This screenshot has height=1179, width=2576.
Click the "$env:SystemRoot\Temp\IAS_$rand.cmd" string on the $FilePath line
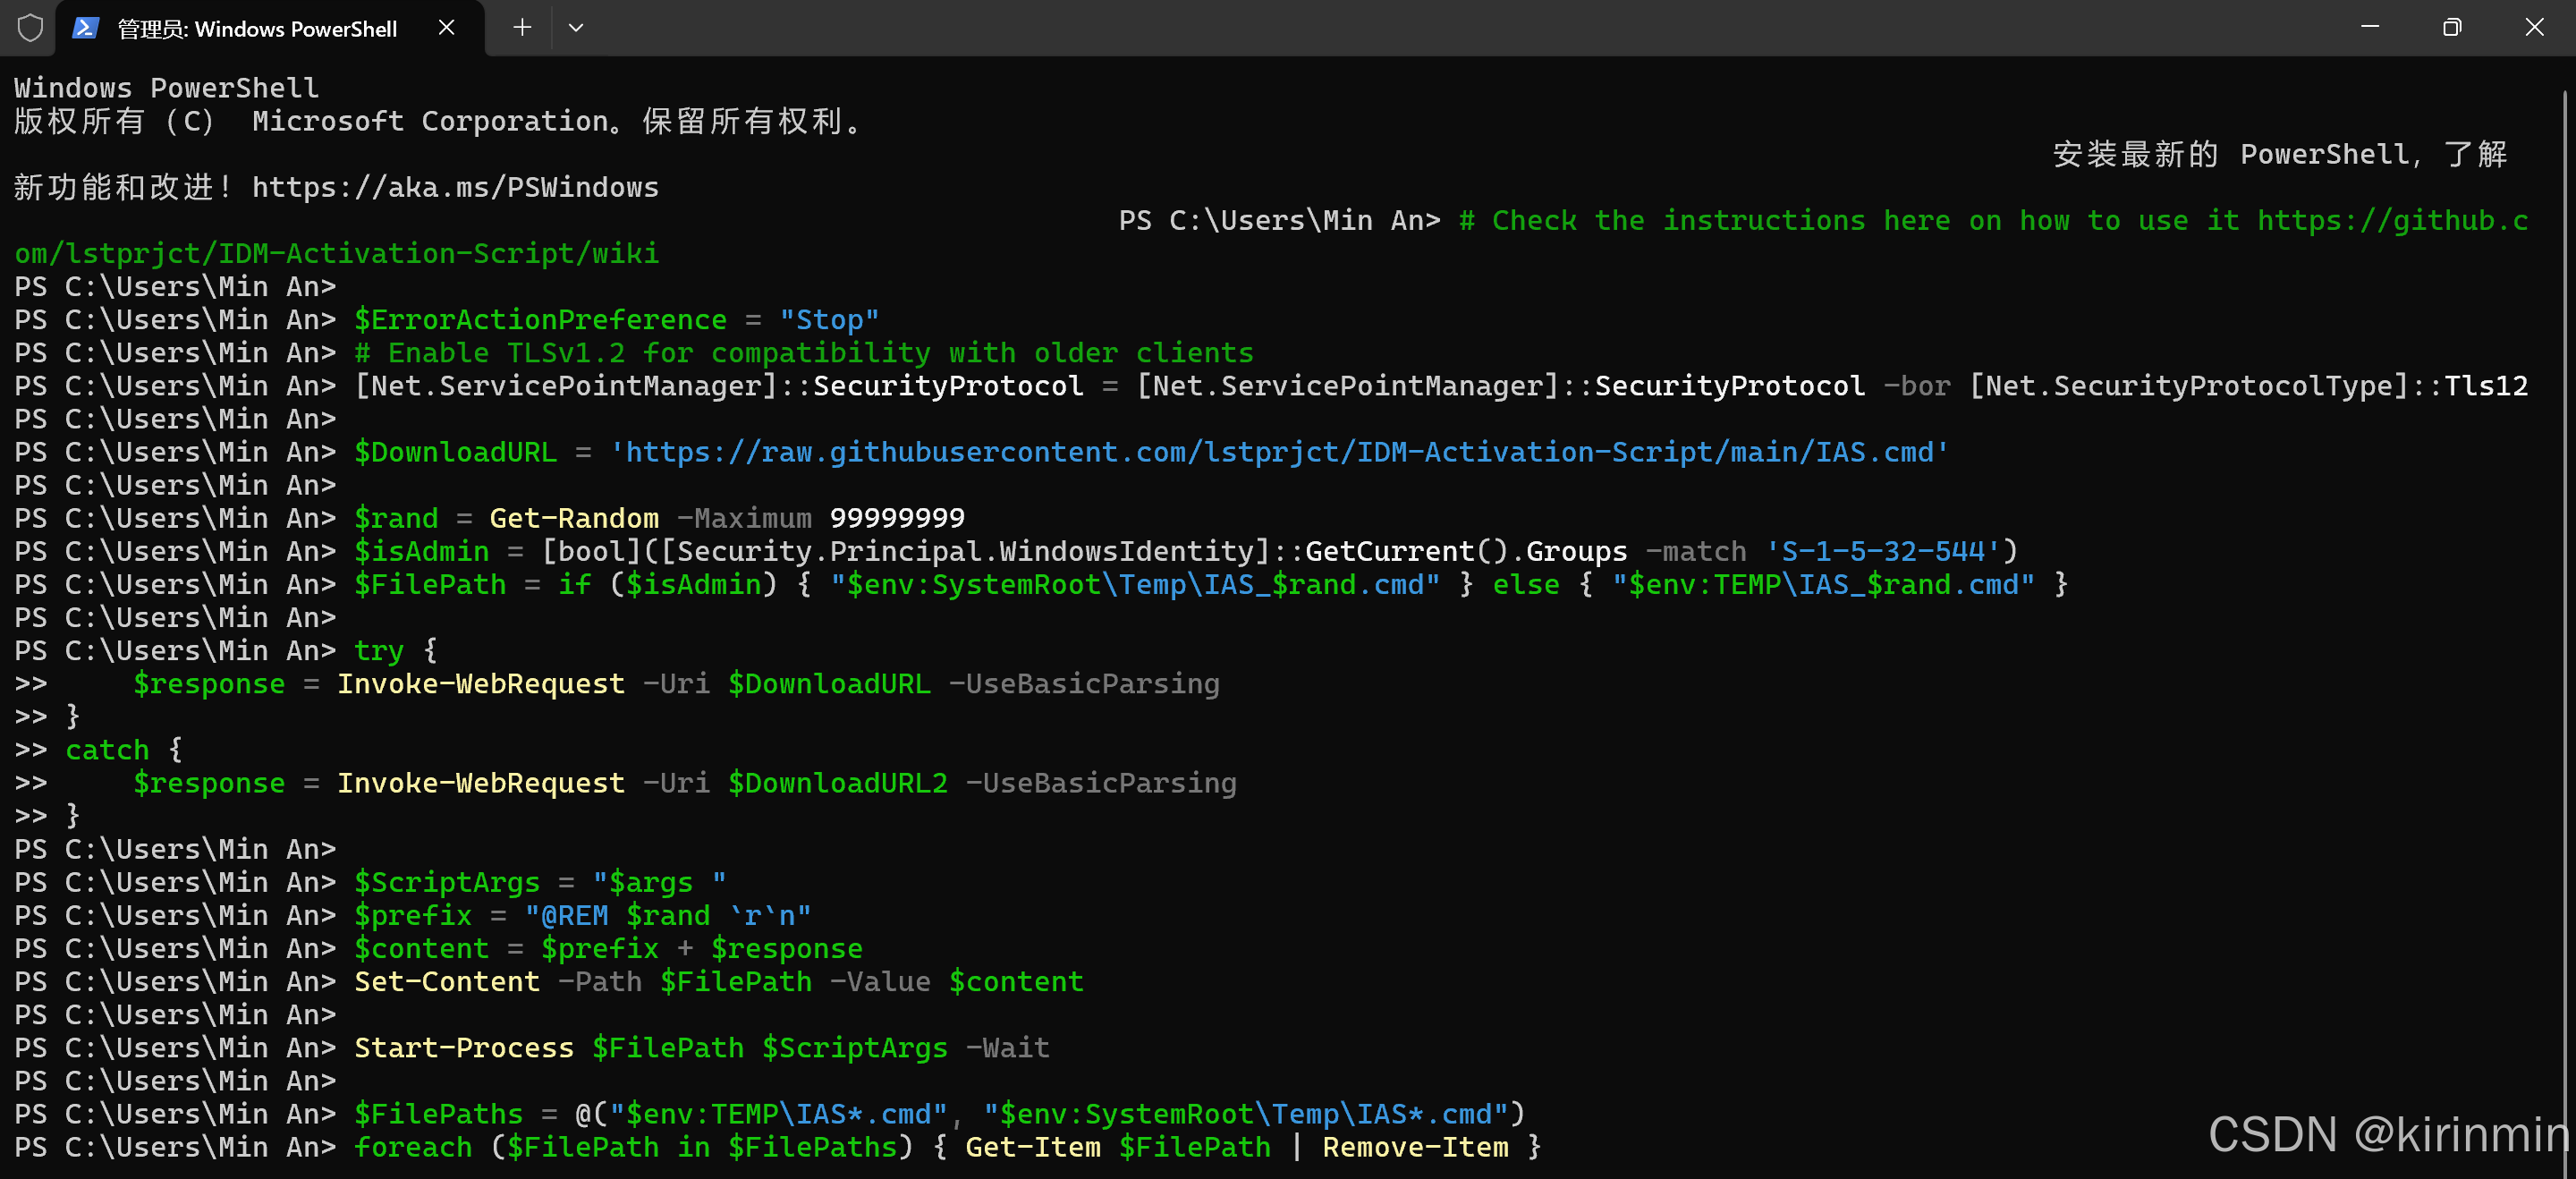[1135, 584]
